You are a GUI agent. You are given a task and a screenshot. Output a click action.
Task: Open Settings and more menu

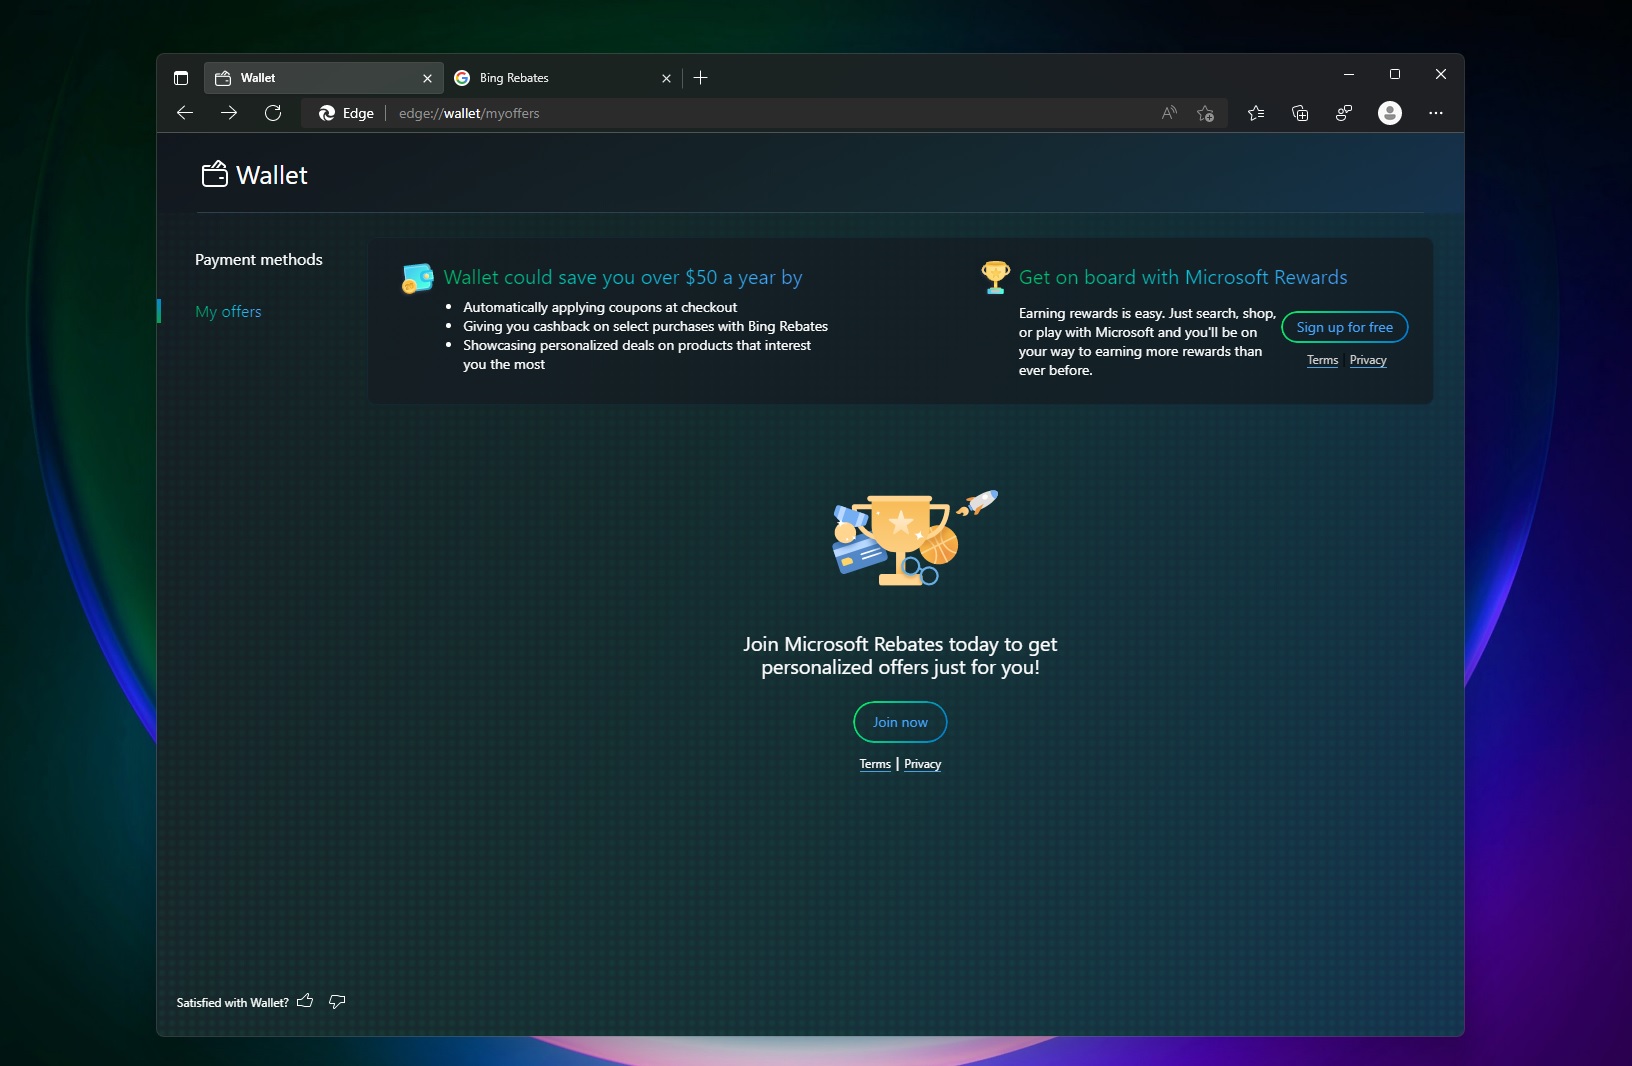[x=1436, y=113]
